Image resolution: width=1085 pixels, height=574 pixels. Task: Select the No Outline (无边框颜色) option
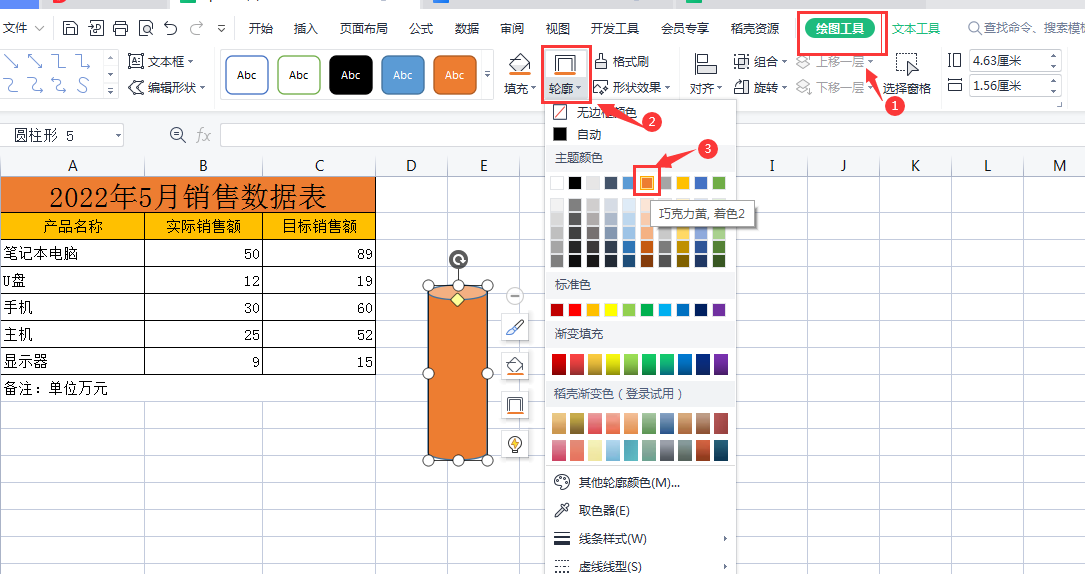click(x=605, y=112)
